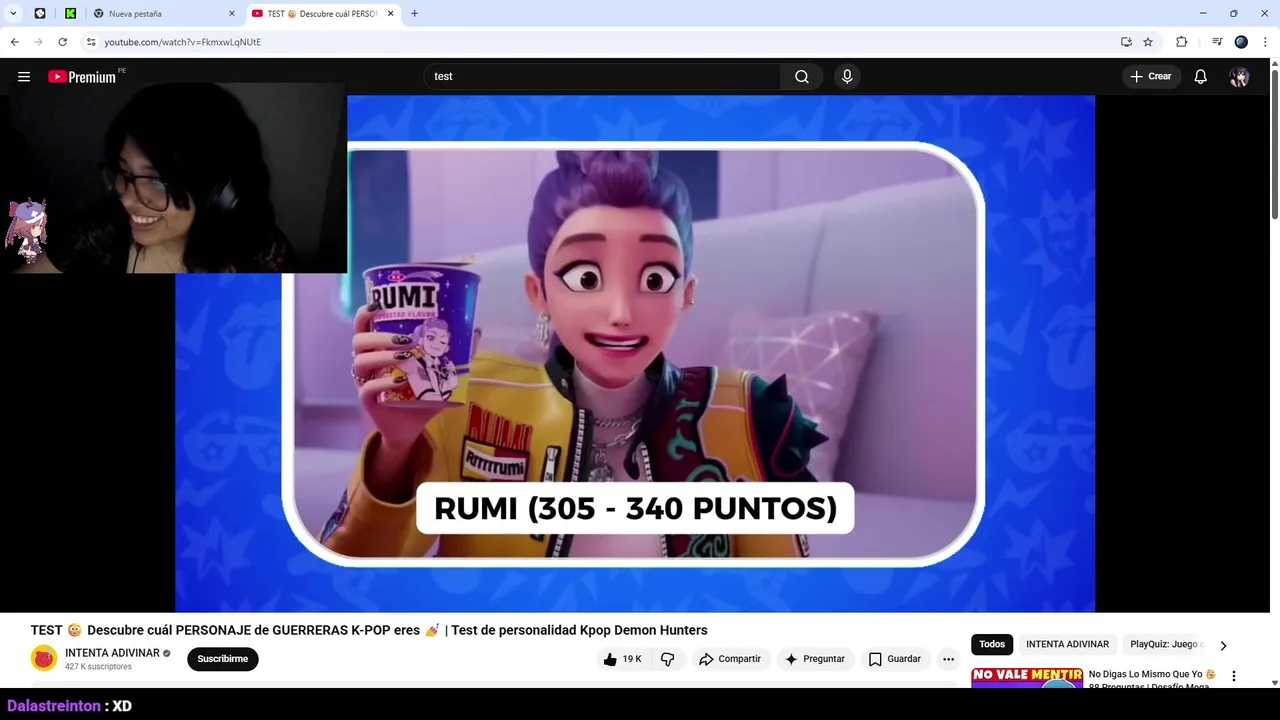1280x720 pixels.
Task: Click the address bar URL
Action: click(x=183, y=42)
